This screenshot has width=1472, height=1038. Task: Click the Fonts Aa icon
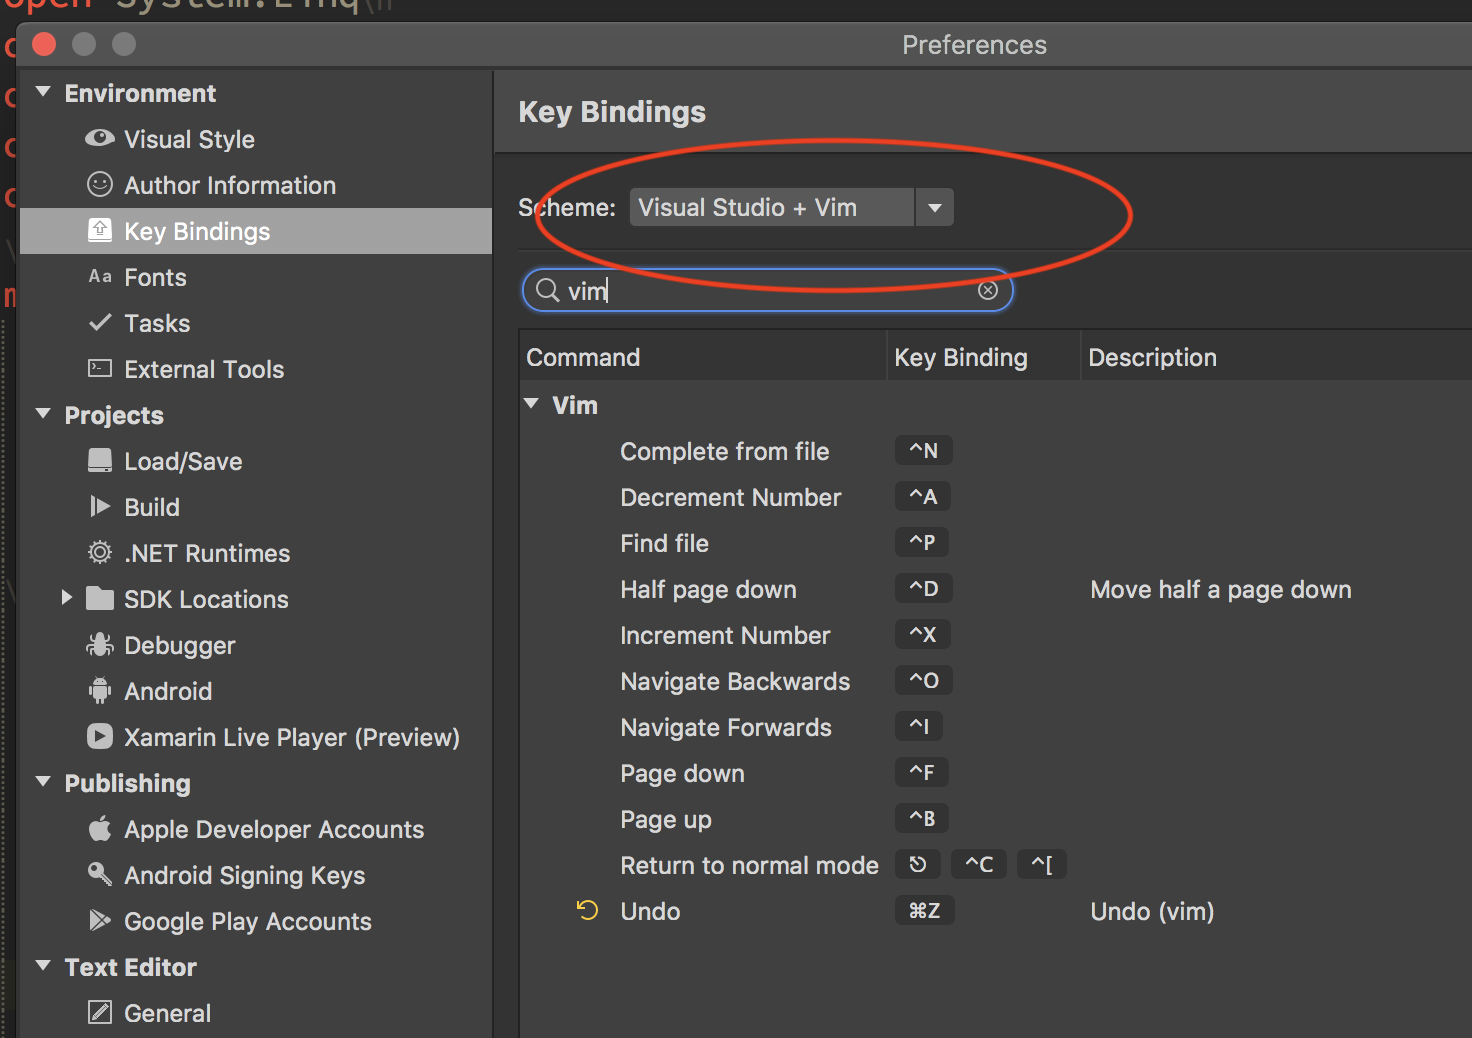[x=100, y=276]
